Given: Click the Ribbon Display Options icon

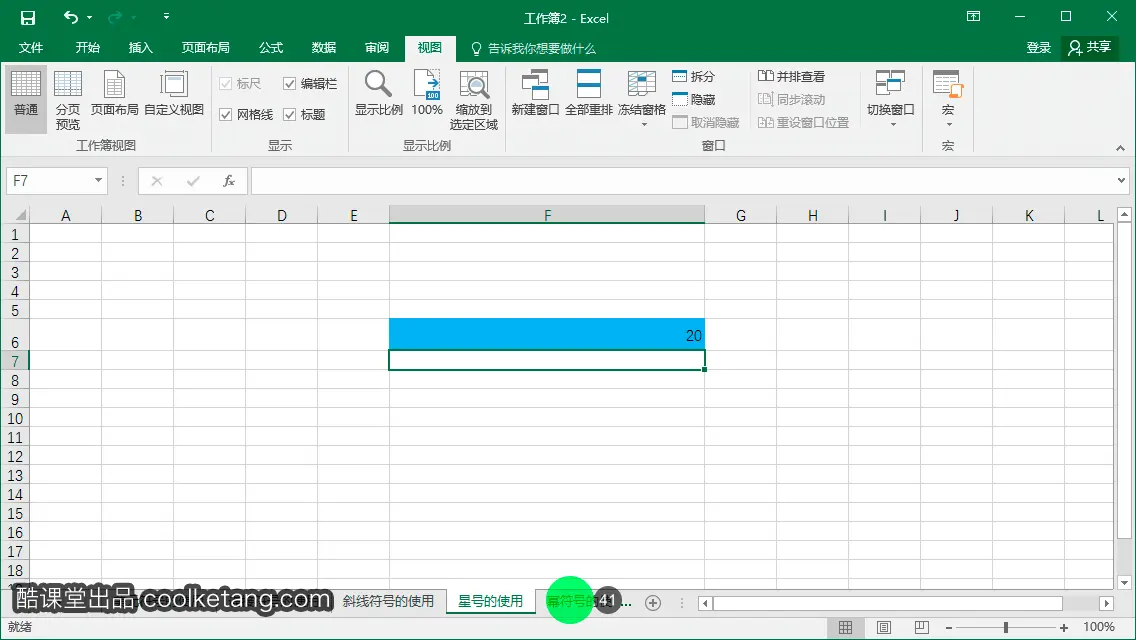Looking at the screenshot, I should (x=973, y=16).
